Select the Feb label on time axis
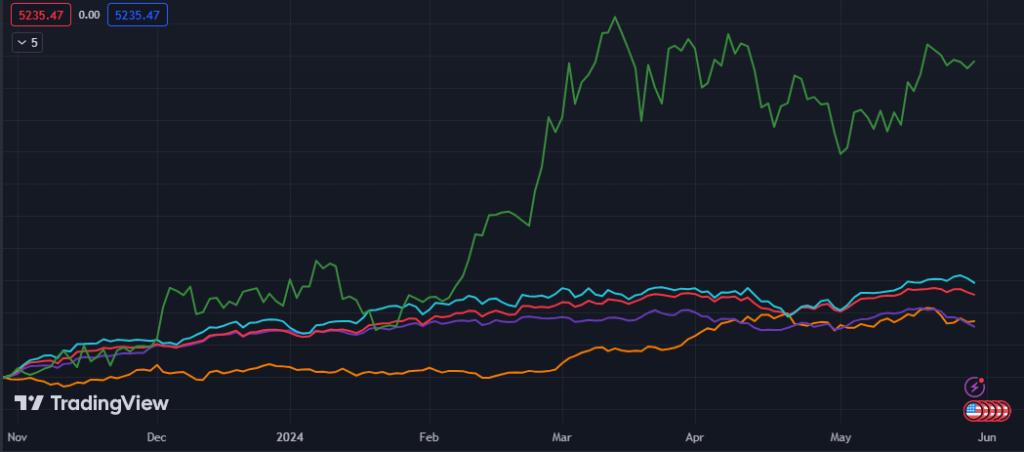Screen dimensions: 1024x452 [427, 437]
